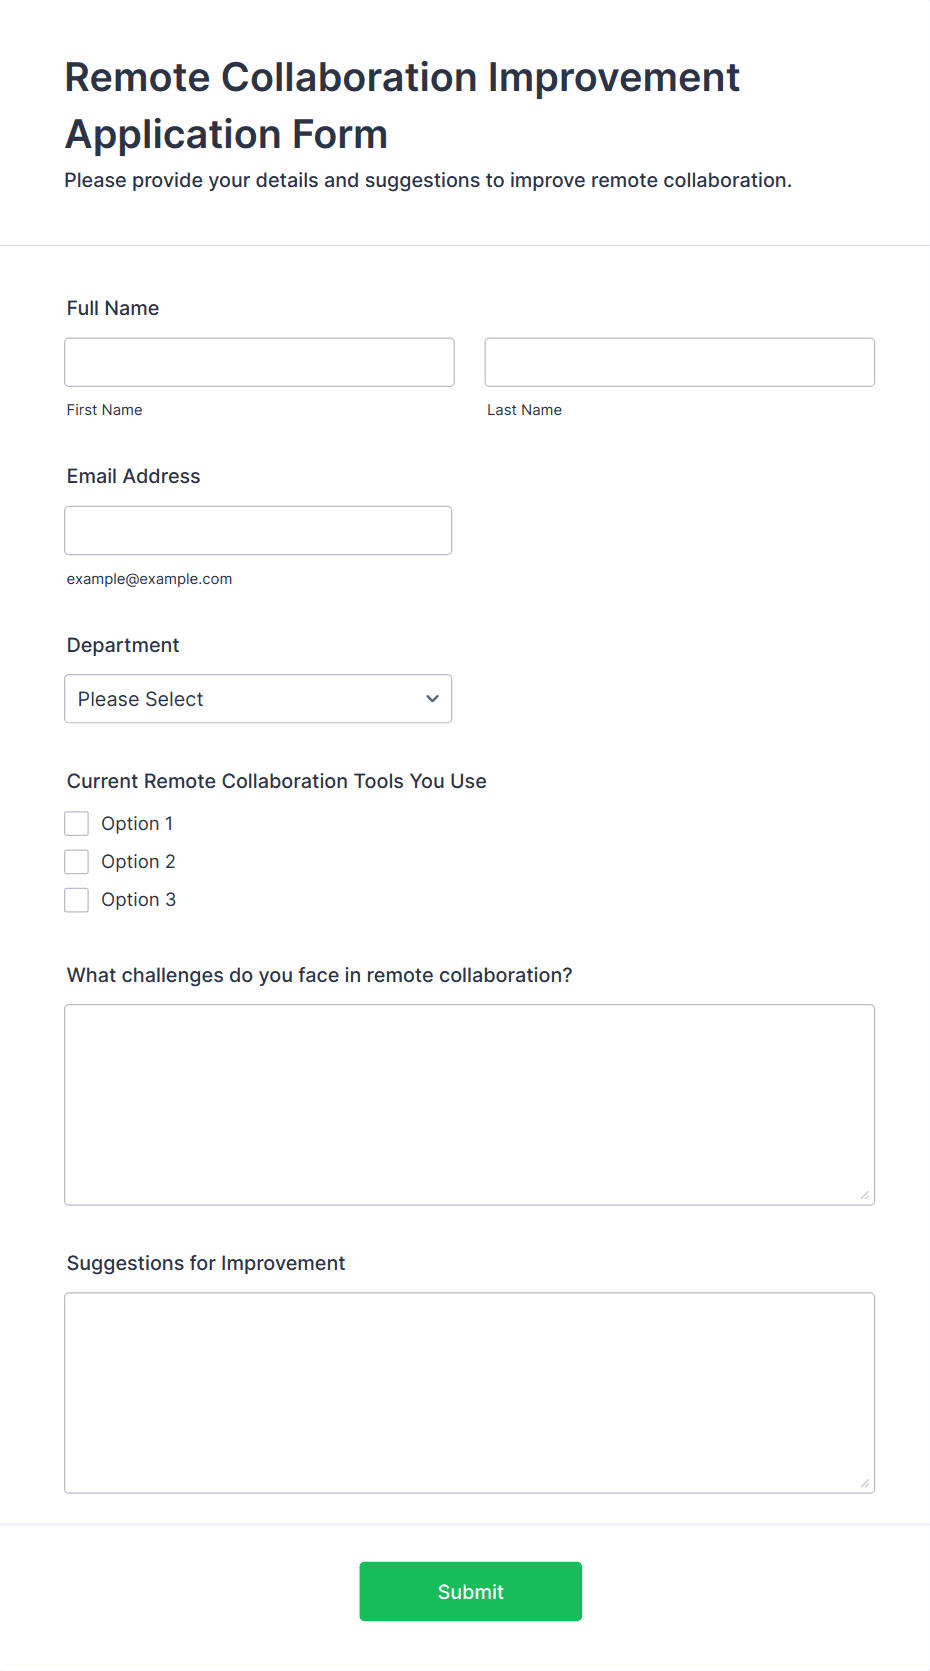
Task: Click the challenges textarea resize handle
Action: [865, 1195]
